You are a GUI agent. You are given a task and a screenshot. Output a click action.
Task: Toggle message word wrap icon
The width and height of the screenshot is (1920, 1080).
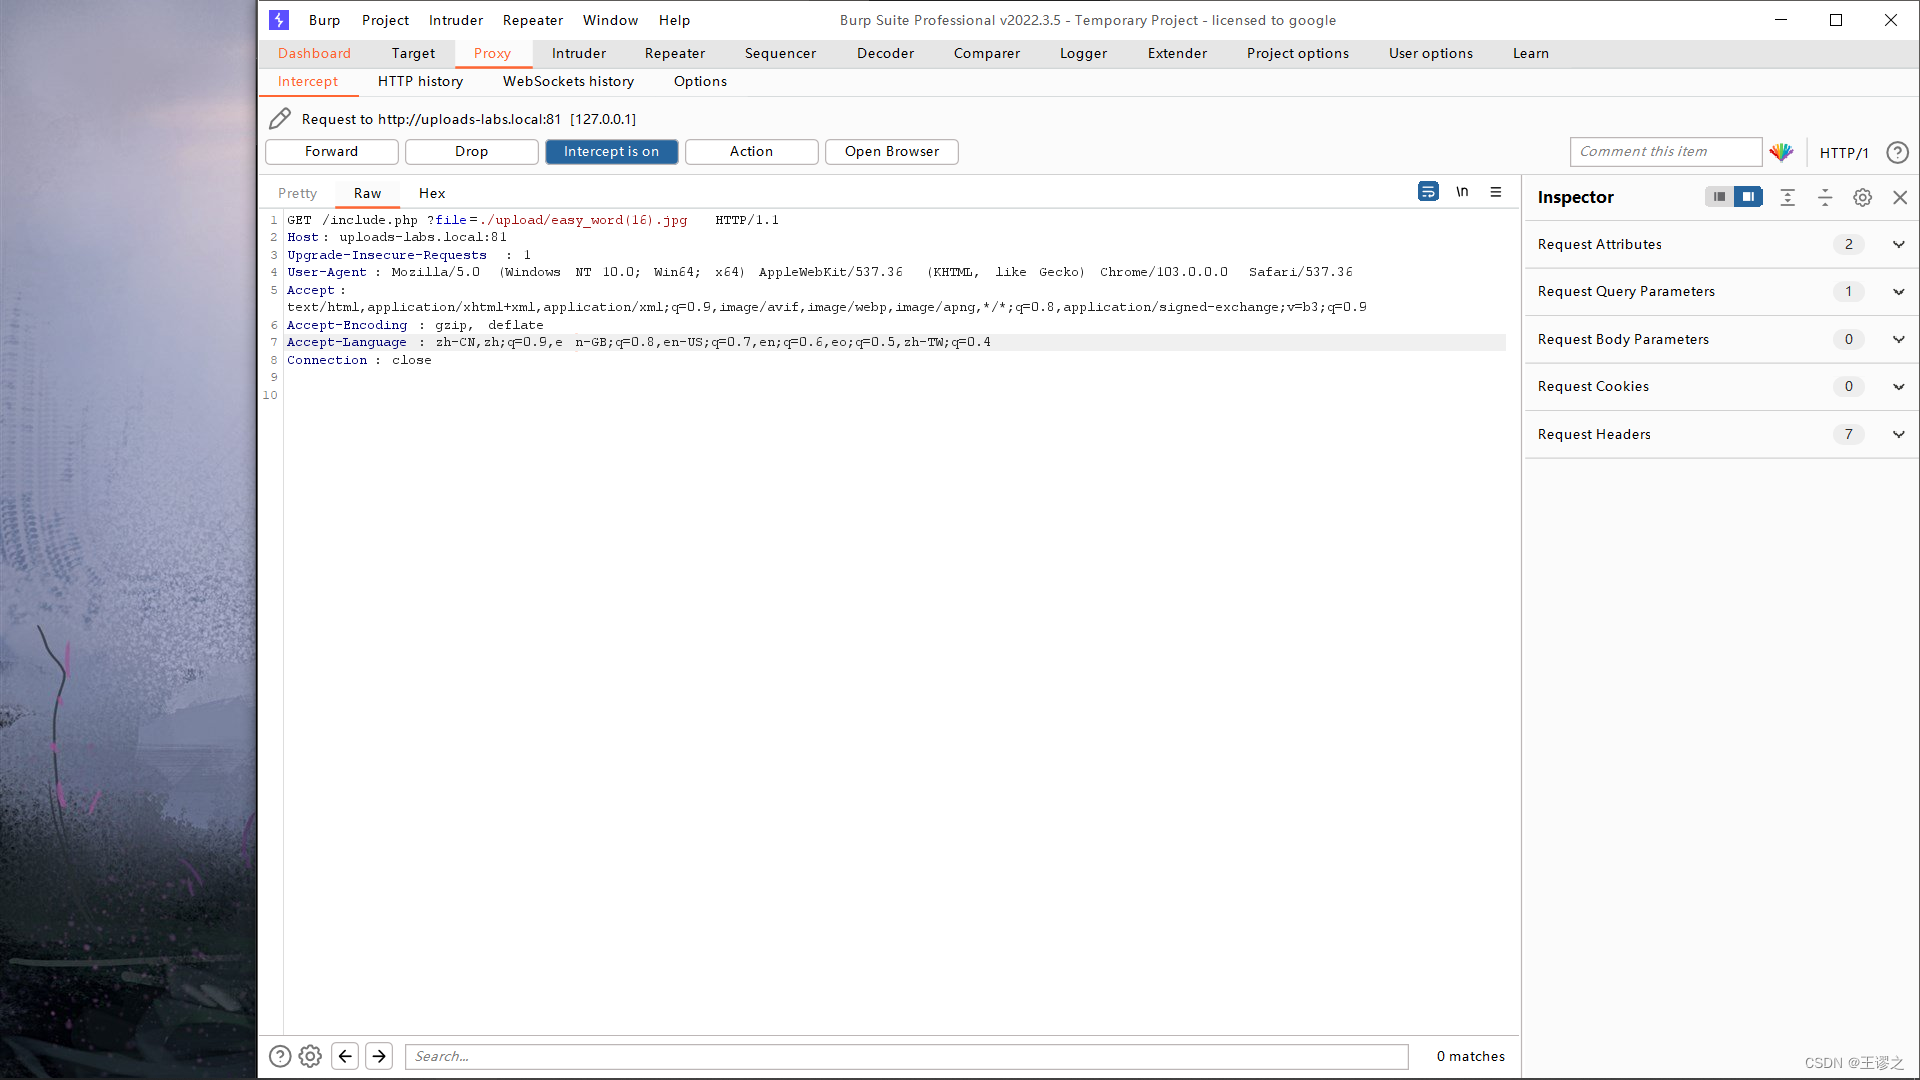[1428, 192]
